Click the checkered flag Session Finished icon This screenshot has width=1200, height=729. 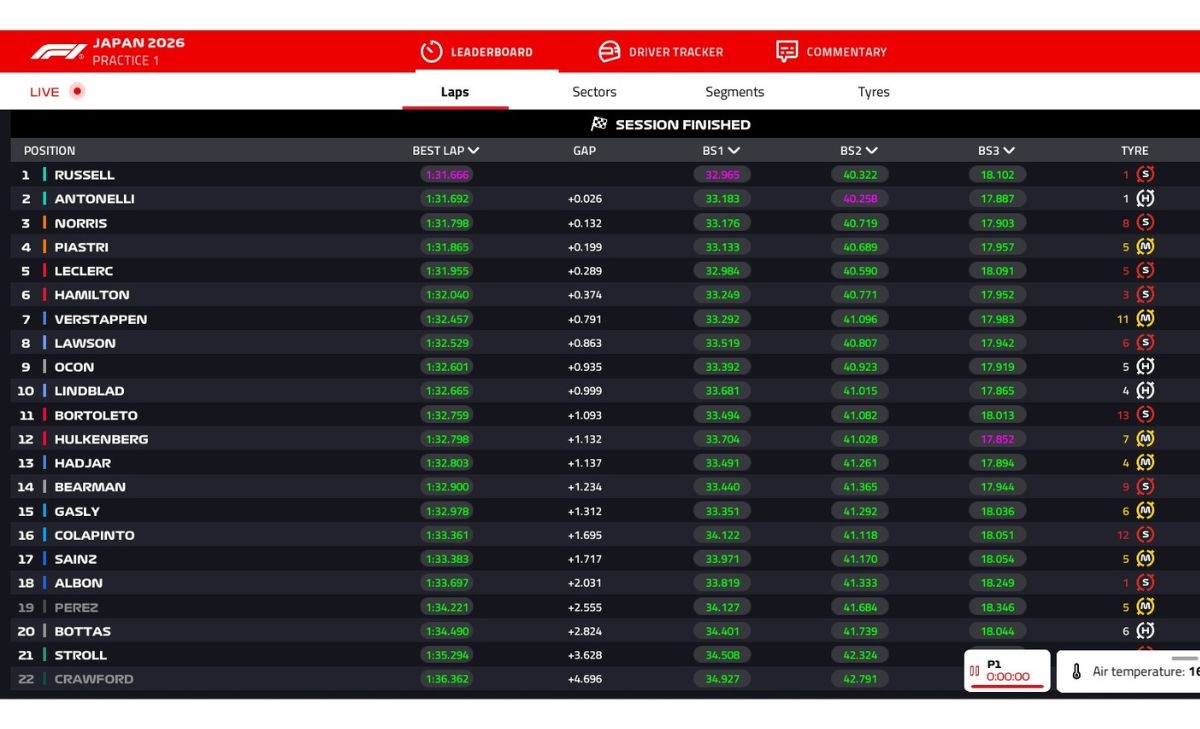pyautogui.click(x=598, y=124)
